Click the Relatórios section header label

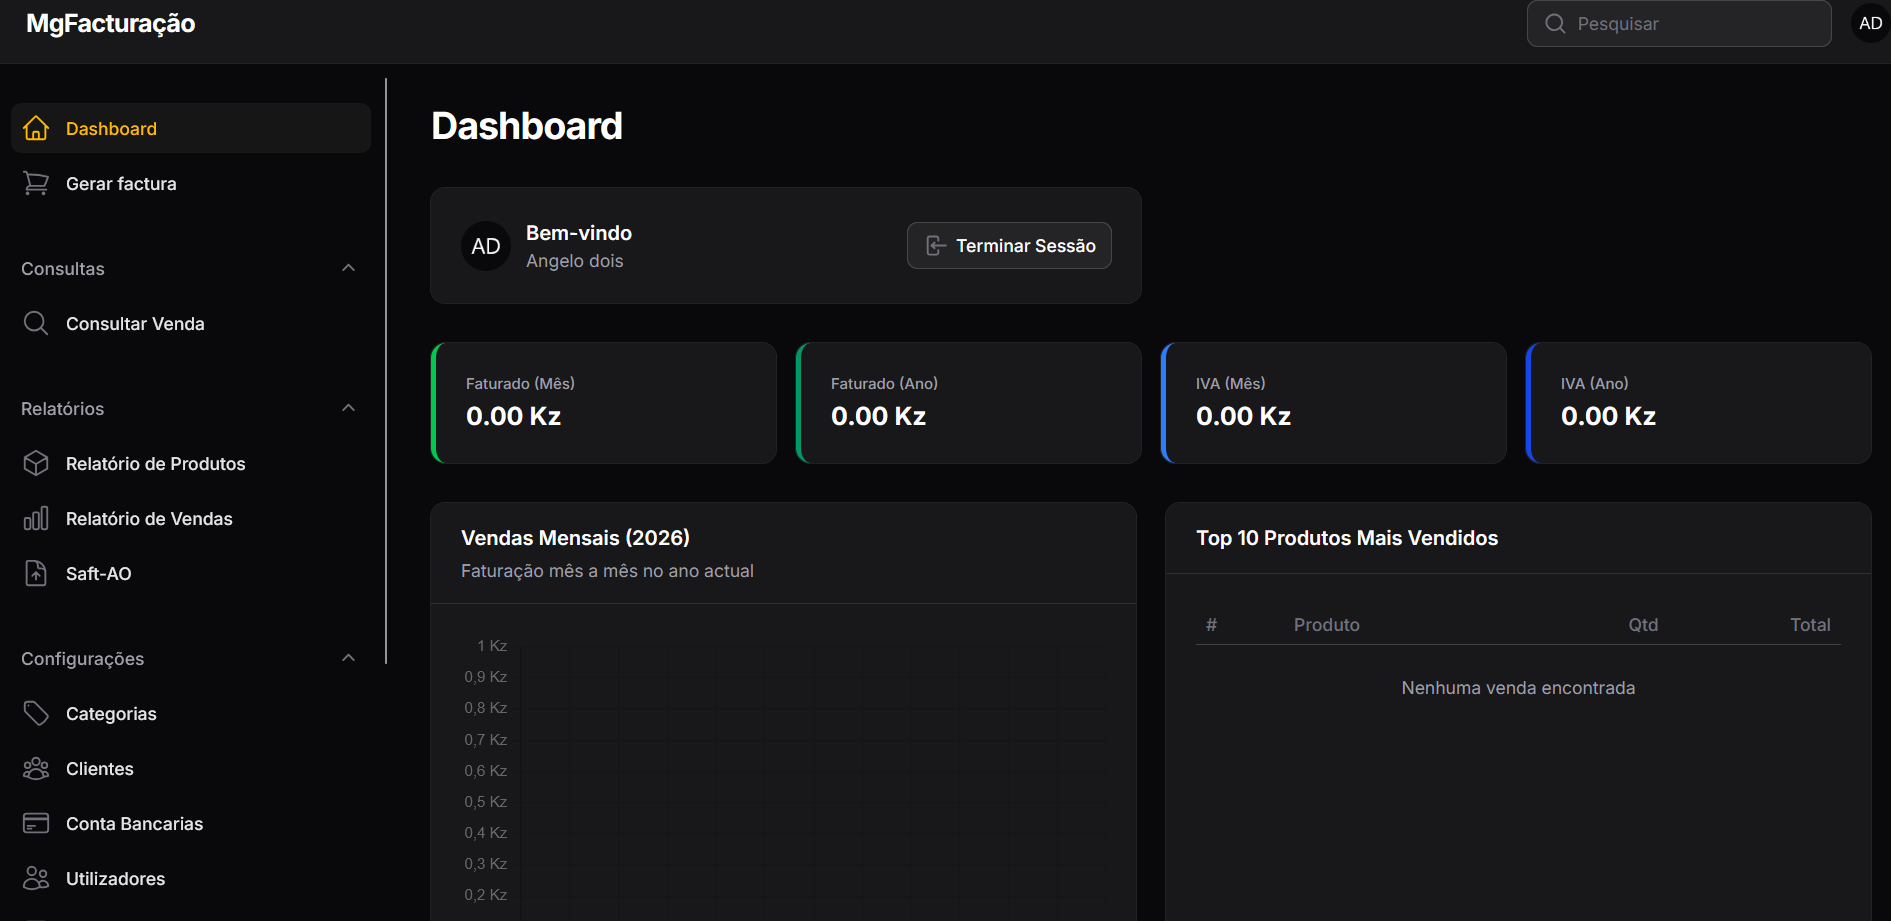[63, 408]
